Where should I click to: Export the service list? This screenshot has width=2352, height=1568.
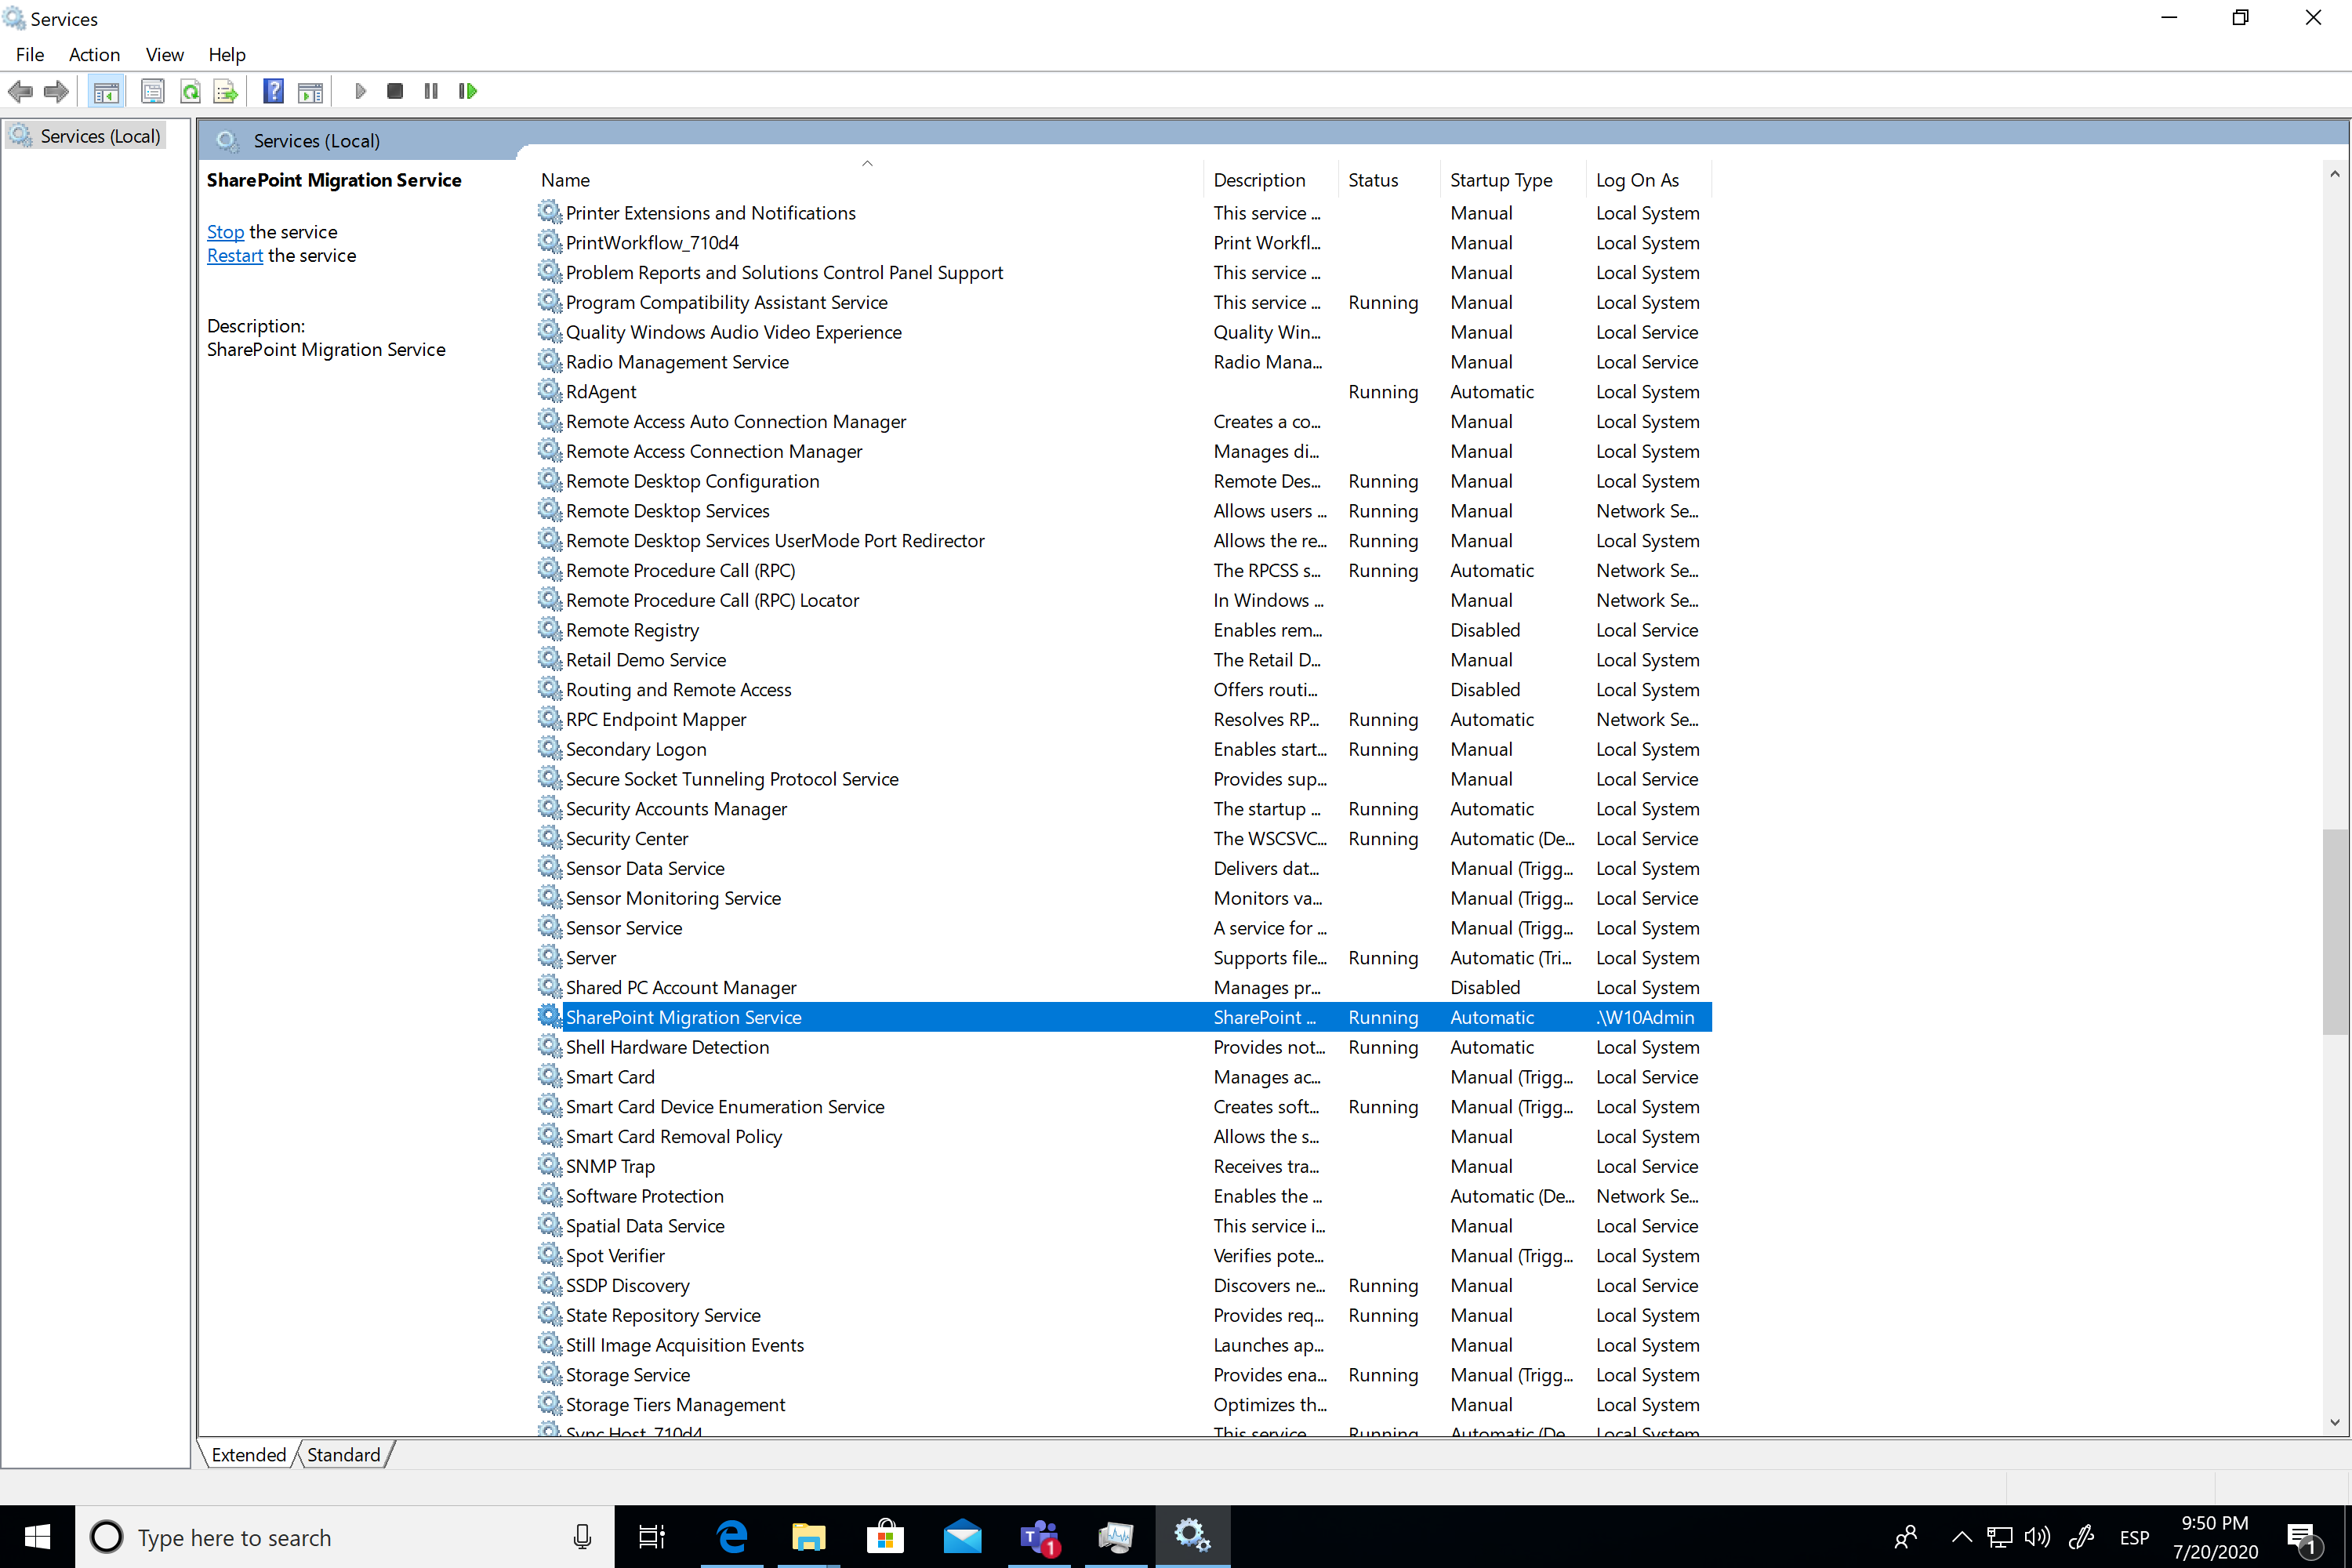tap(225, 91)
